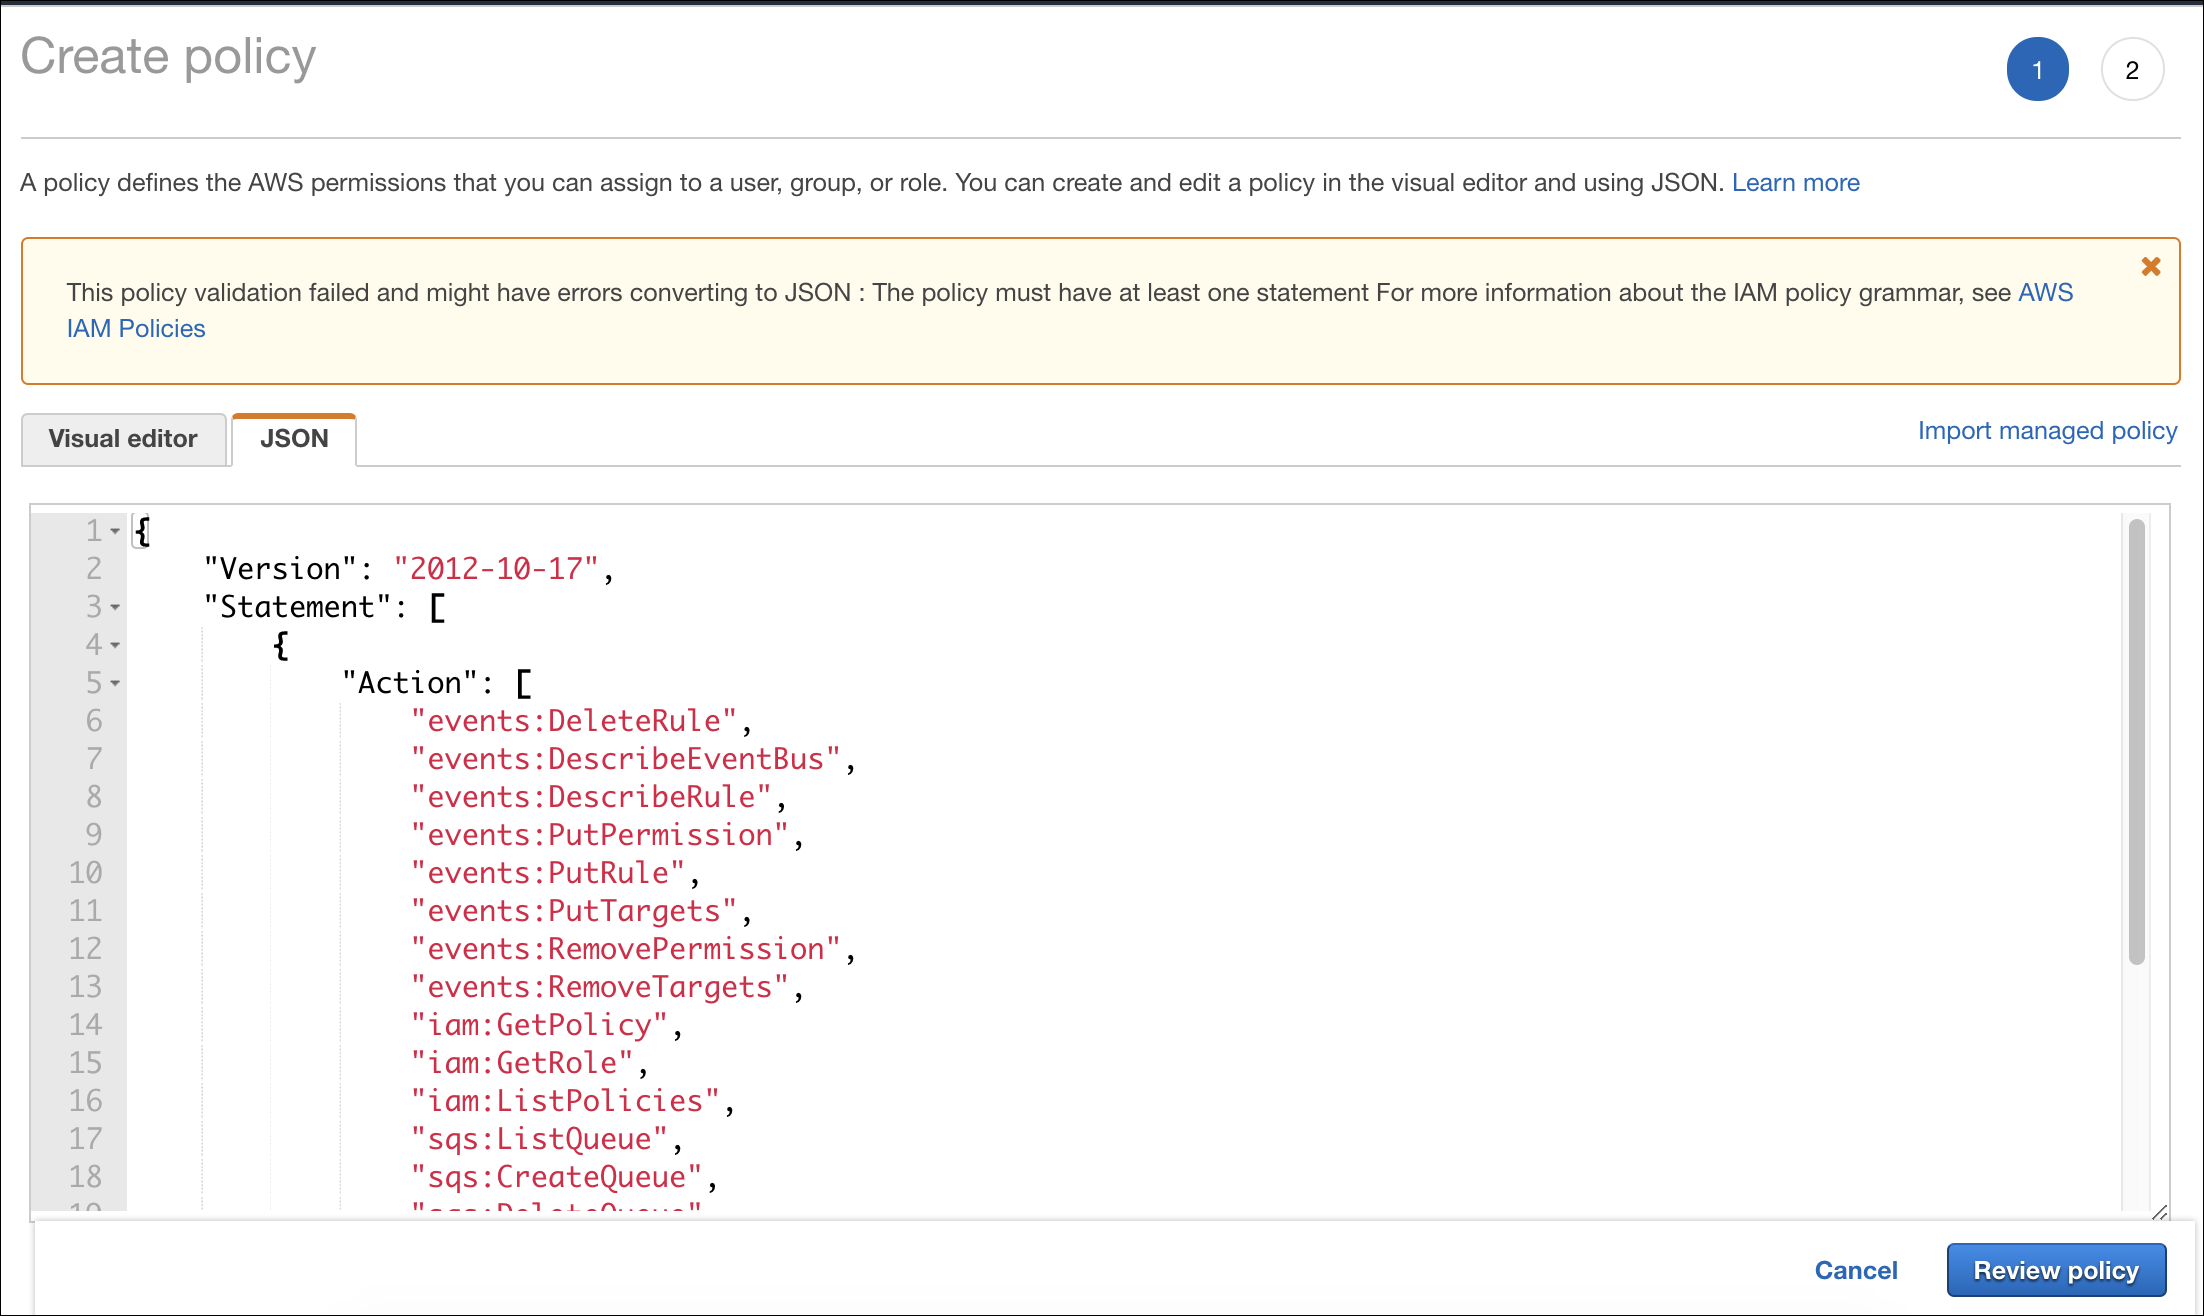Dismiss the policy validation warning banner
The width and height of the screenshot is (2204, 1316).
[2150, 267]
